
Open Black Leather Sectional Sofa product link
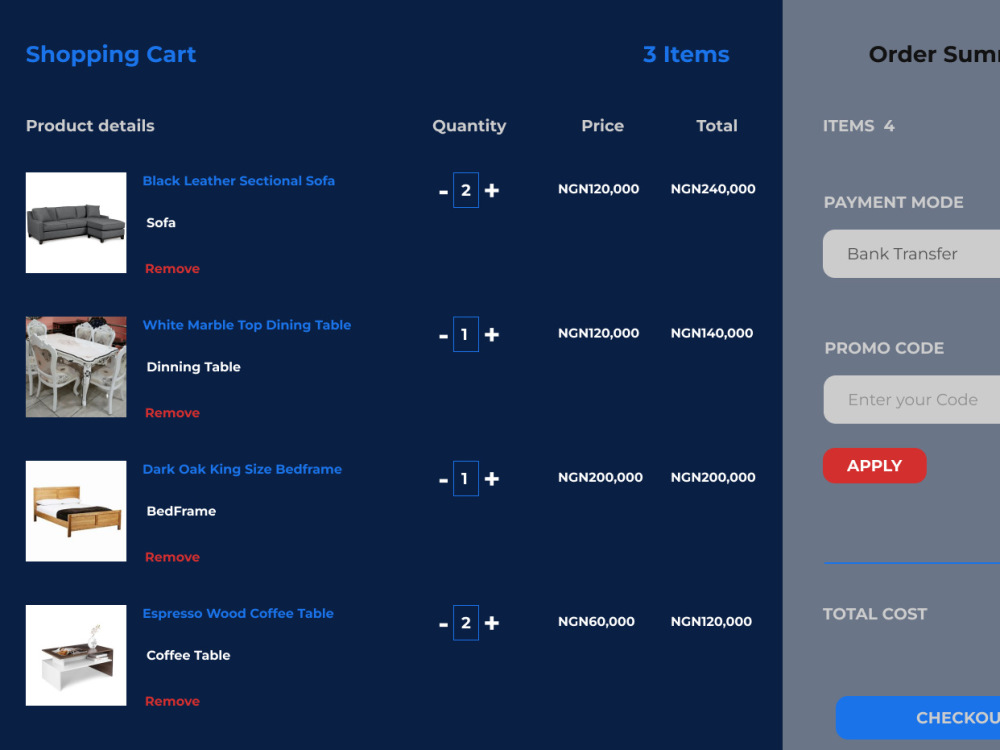pyautogui.click(x=239, y=180)
